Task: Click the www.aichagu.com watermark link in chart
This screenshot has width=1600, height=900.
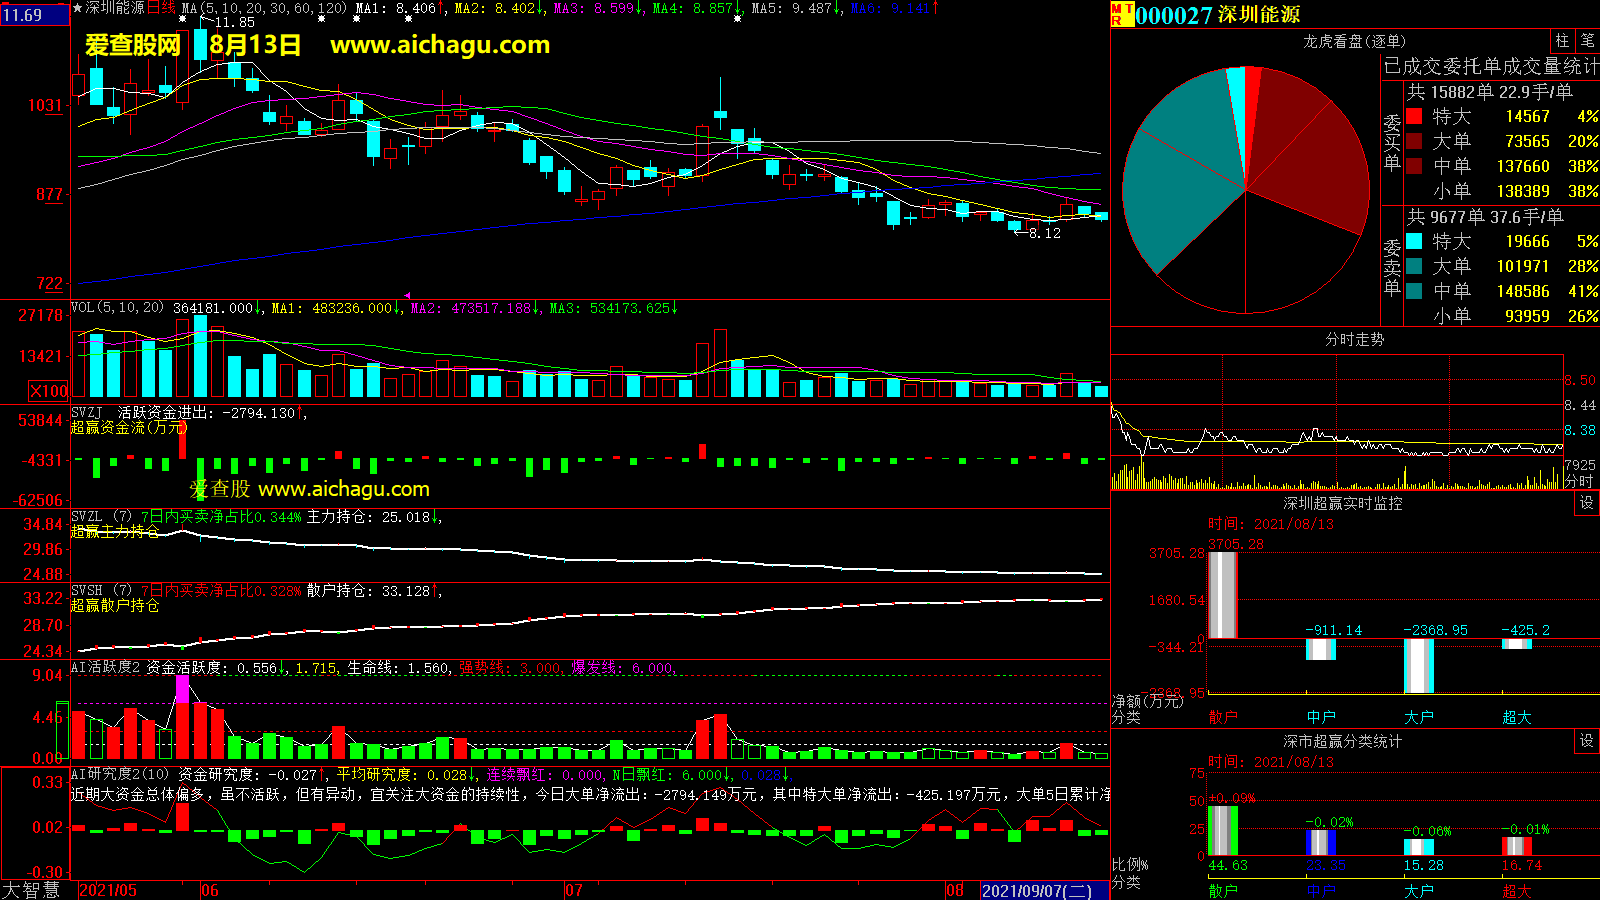Action: click(x=440, y=45)
